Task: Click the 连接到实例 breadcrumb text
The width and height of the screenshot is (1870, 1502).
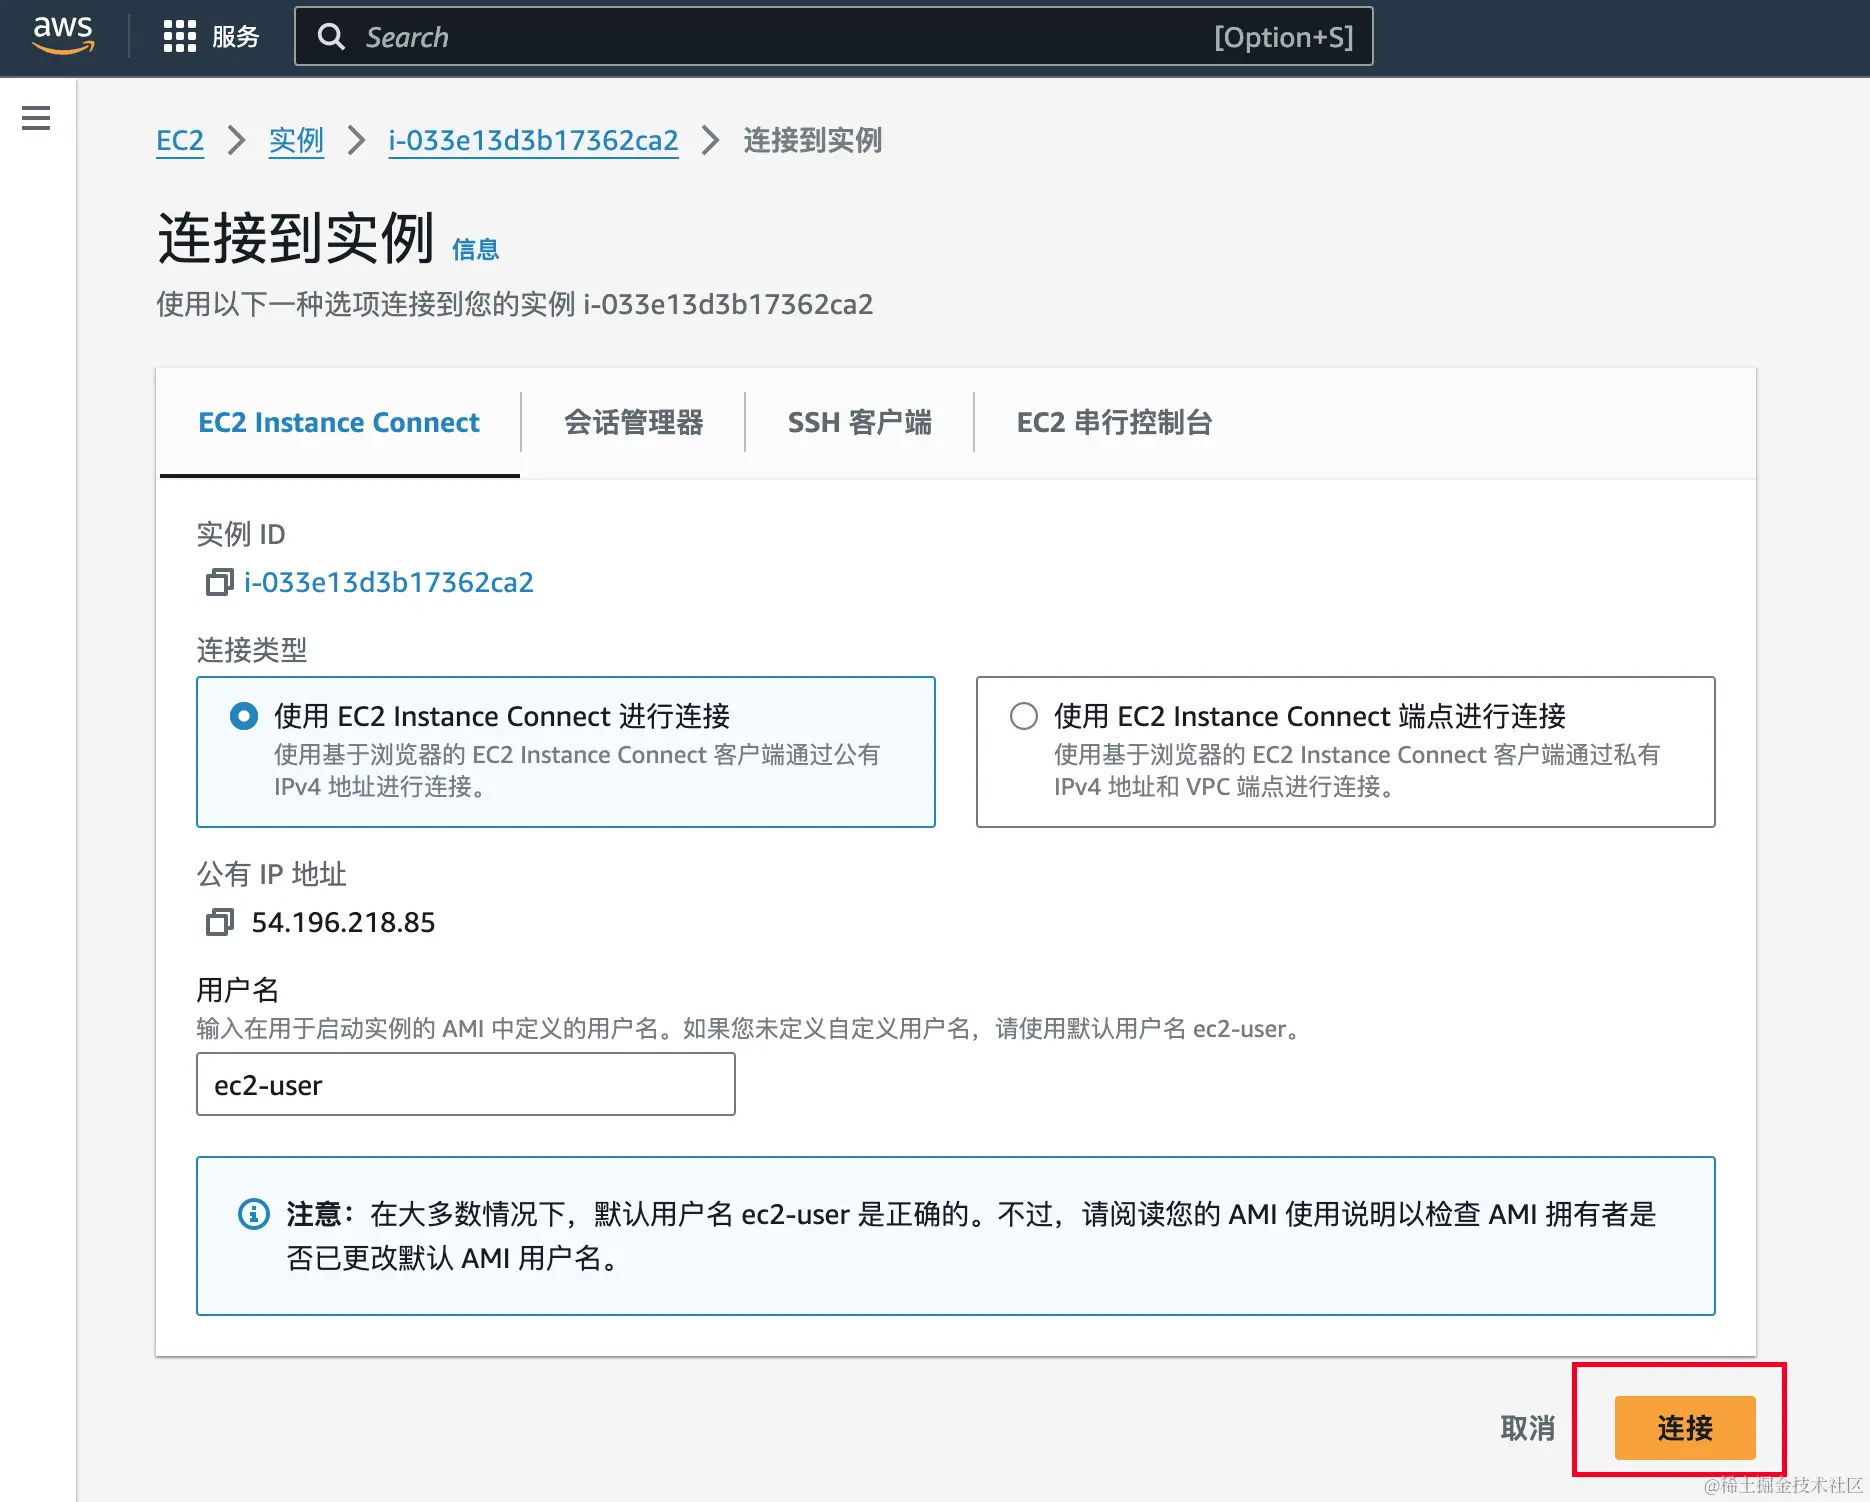Action: point(813,140)
